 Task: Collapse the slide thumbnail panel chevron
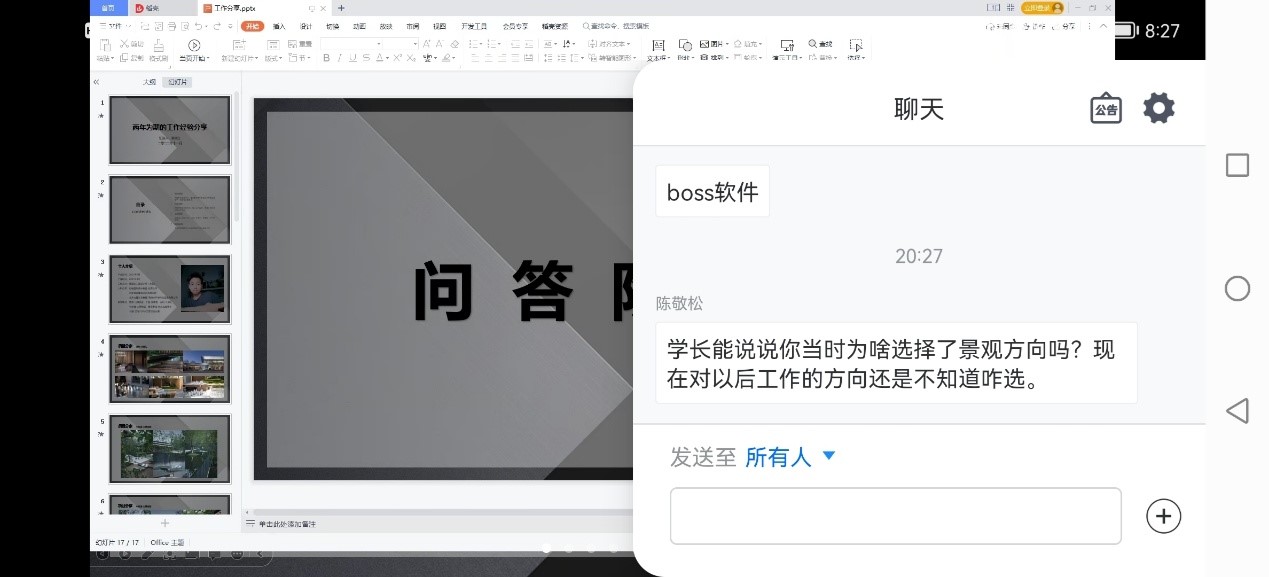point(96,82)
